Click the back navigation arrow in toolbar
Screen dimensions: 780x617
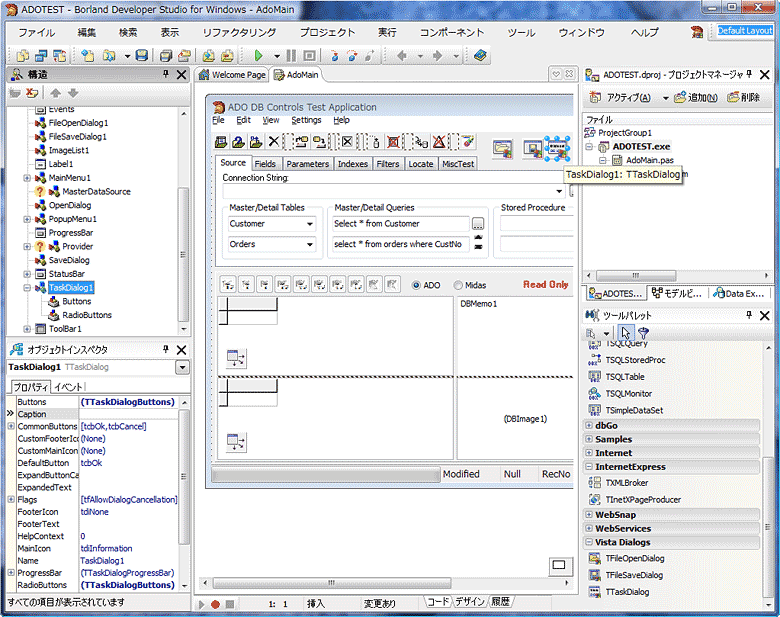tap(402, 56)
